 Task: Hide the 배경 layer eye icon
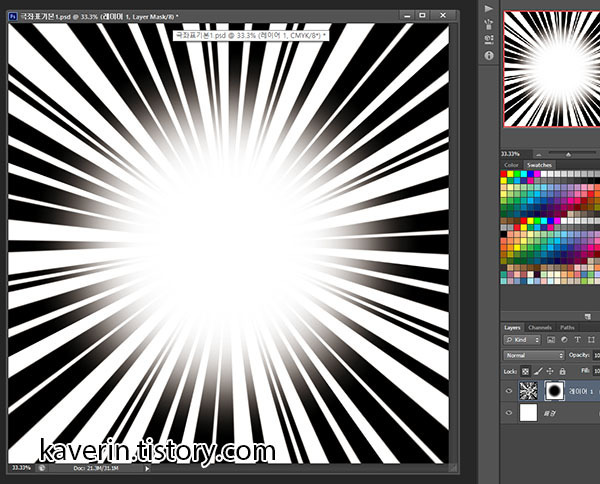pyautogui.click(x=509, y=413)
